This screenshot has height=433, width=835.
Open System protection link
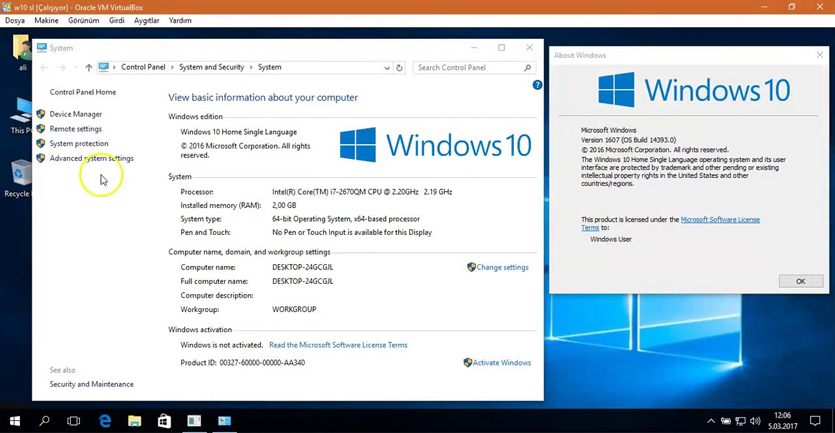(79, 143)
